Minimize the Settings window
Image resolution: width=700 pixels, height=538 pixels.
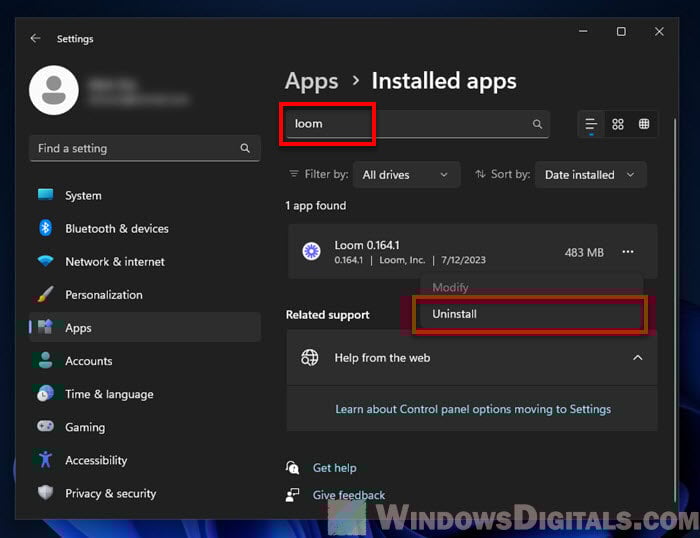tap(583, 32)
